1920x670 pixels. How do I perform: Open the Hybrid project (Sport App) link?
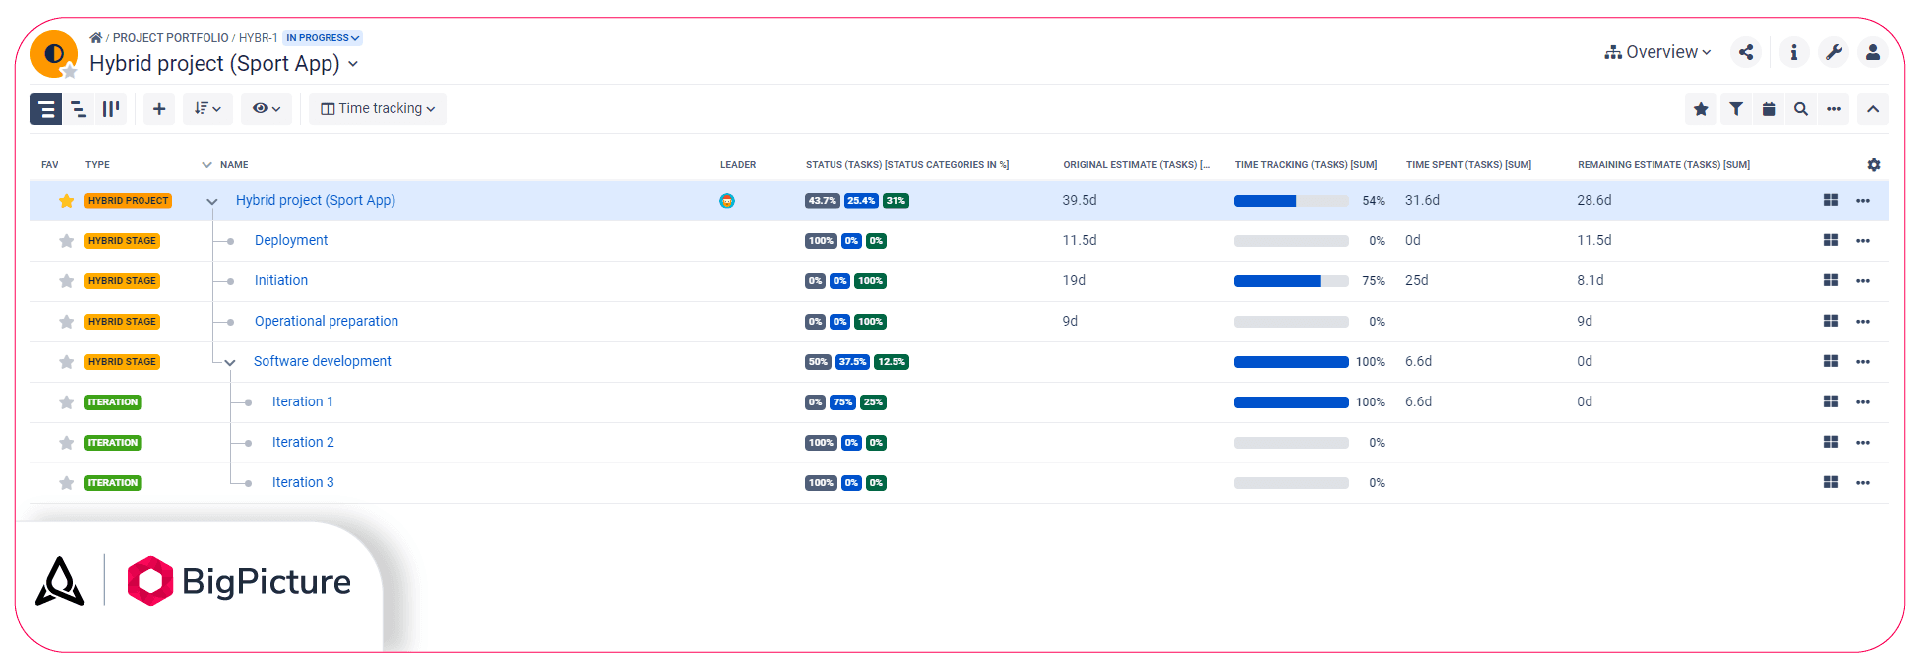click(315, 201)
